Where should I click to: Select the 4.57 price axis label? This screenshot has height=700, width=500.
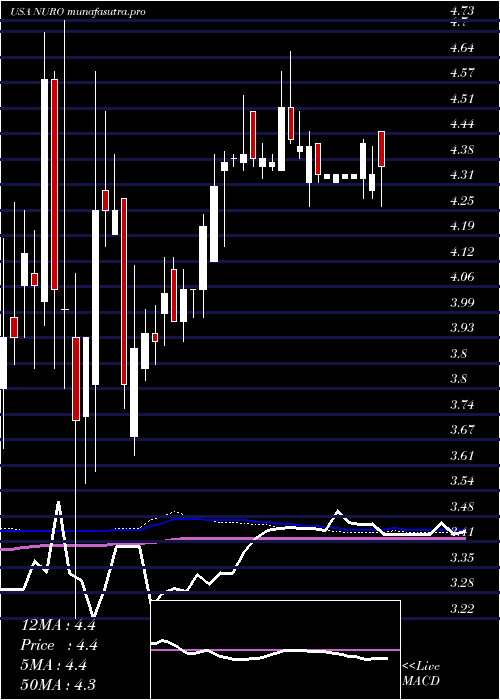point(461,73)
